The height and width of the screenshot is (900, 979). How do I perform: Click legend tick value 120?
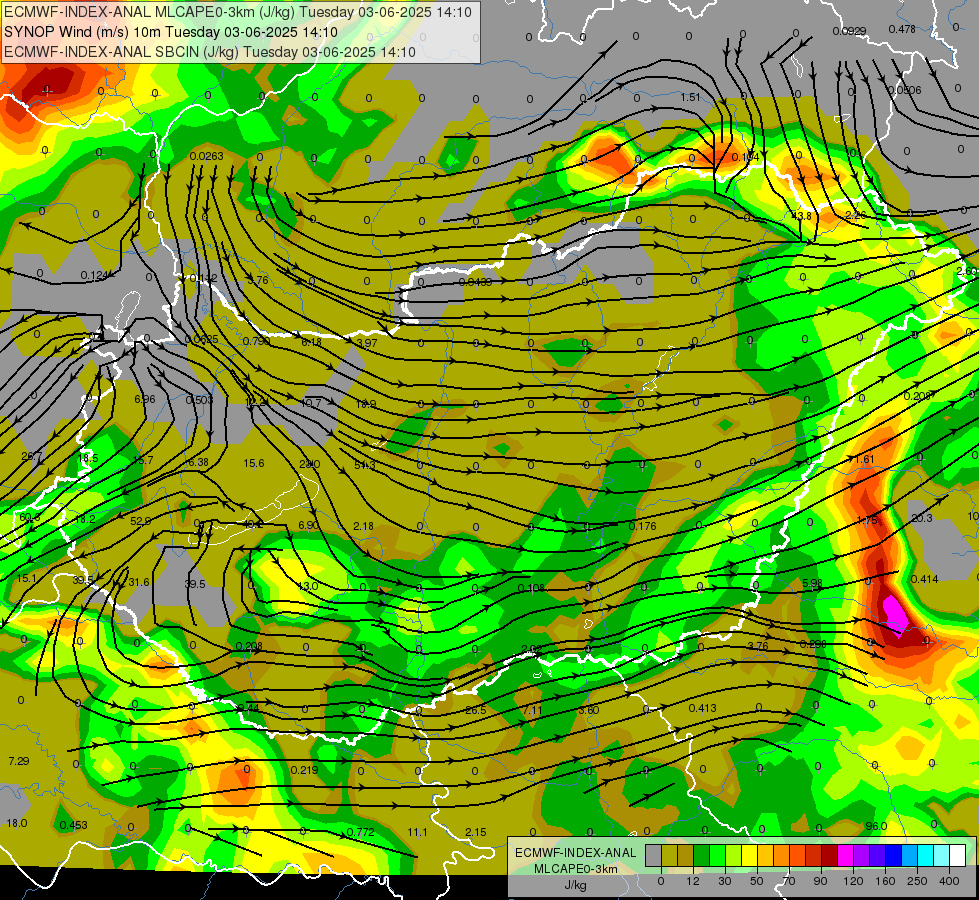(x=853, y=881)
